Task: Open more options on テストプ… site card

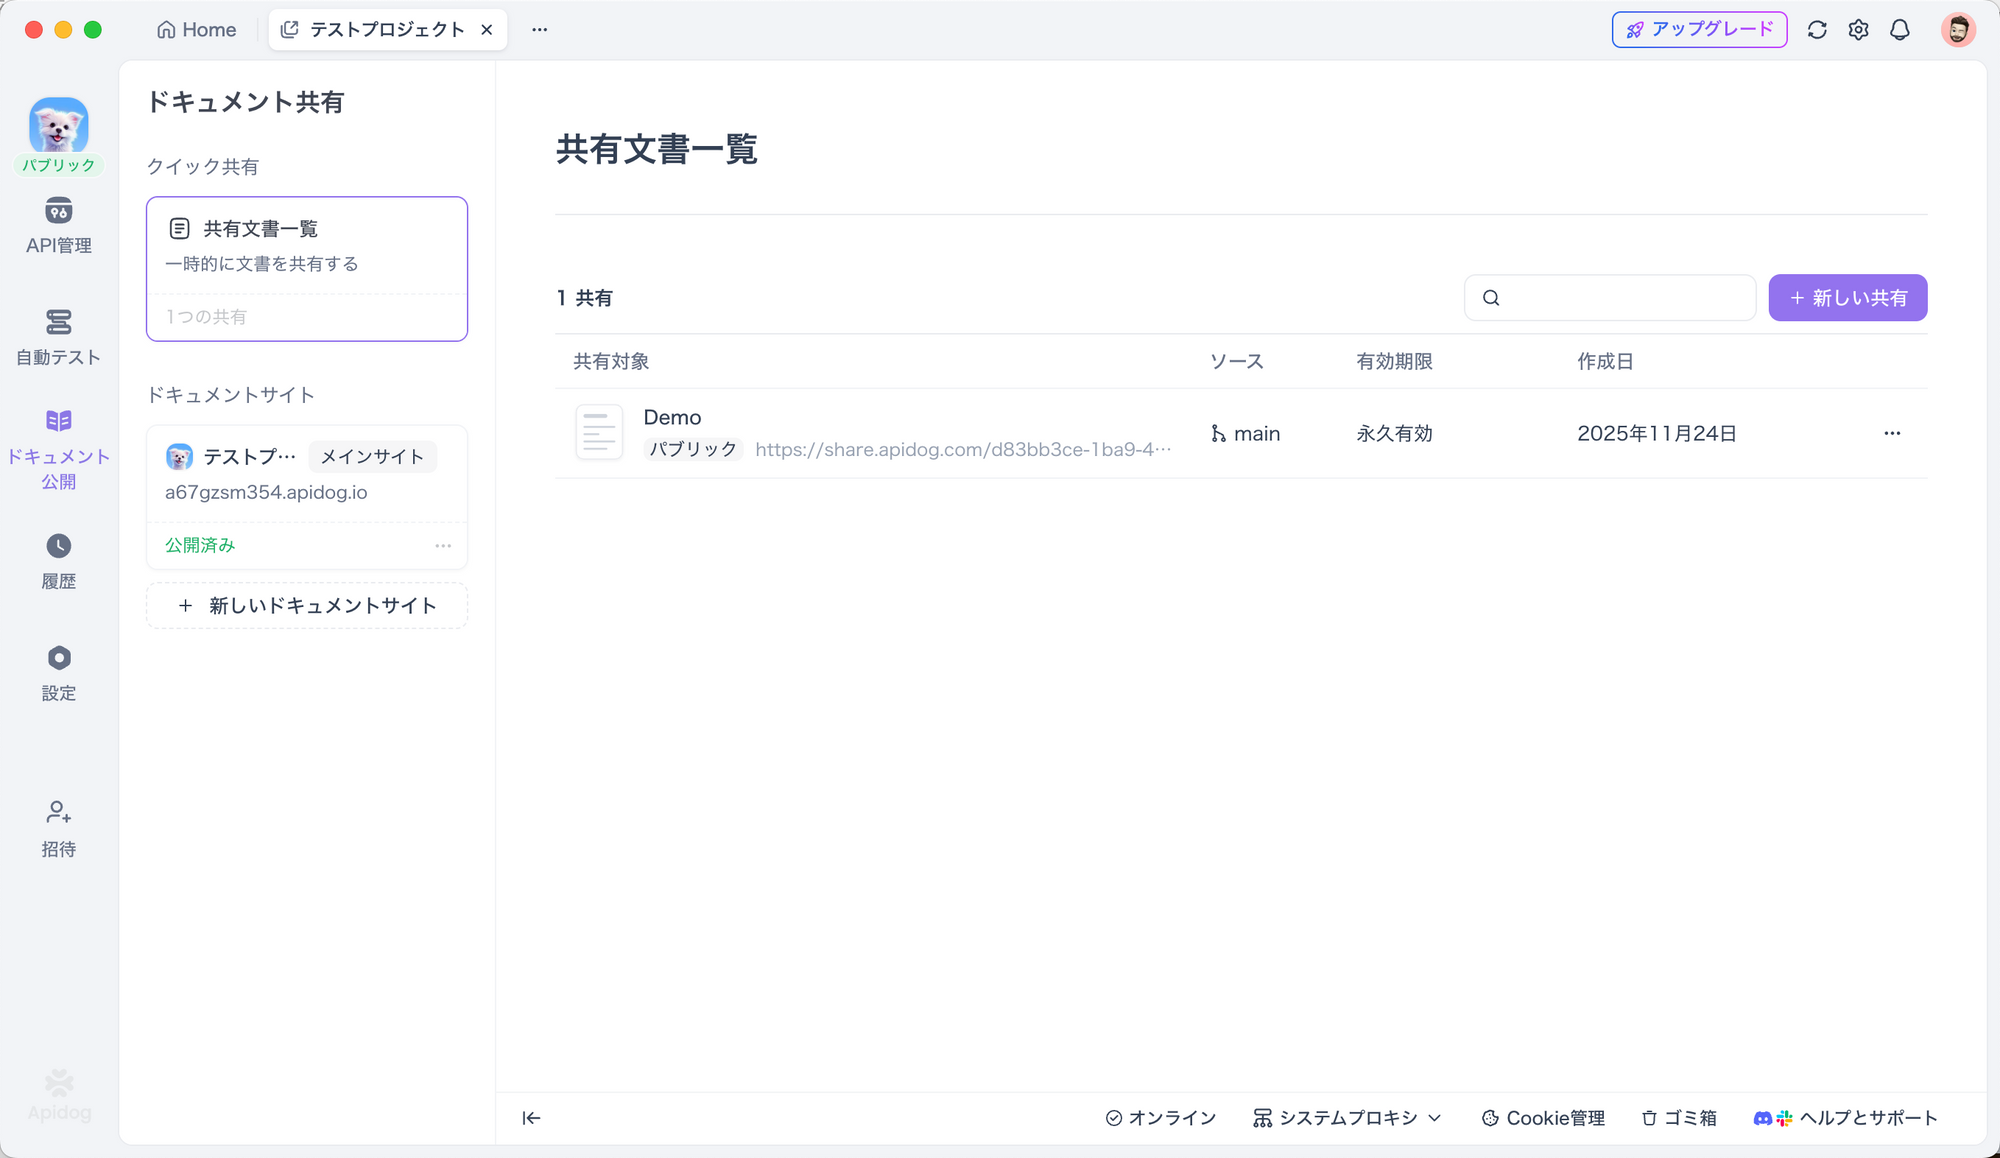Action: [443, 545]
